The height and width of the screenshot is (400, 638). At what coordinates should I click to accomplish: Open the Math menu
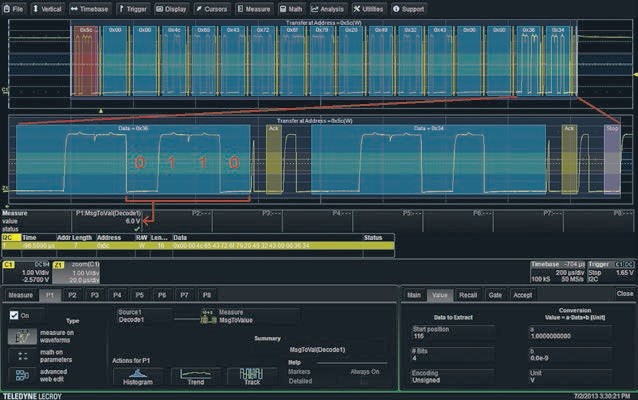(x=291, y=9)
